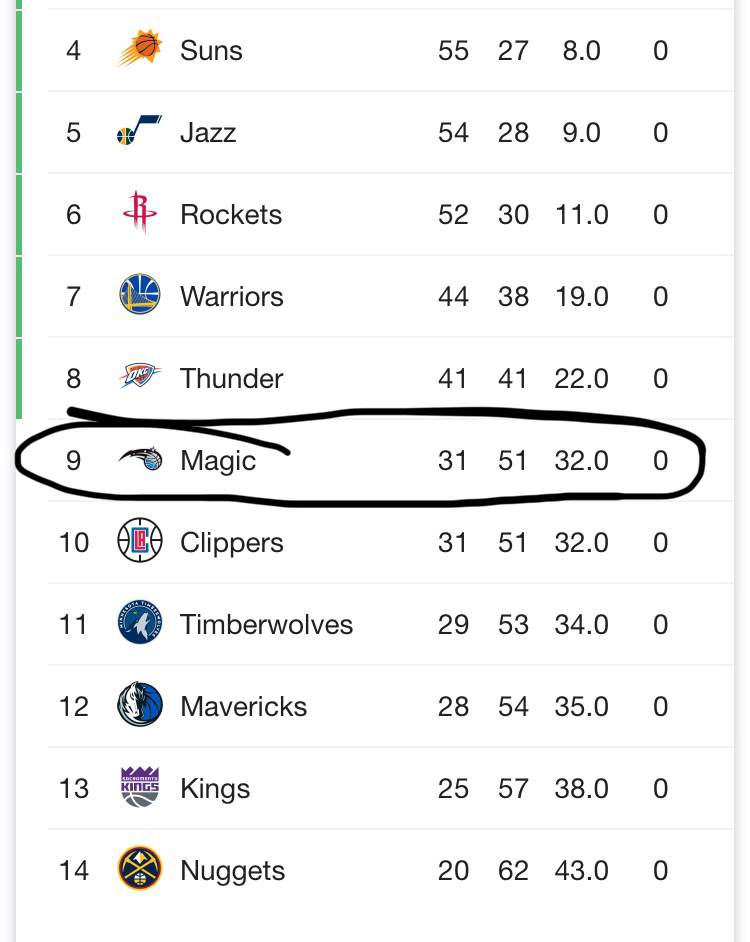
Task: Open the Timberwolves team name link
Action: click(267, 625)
